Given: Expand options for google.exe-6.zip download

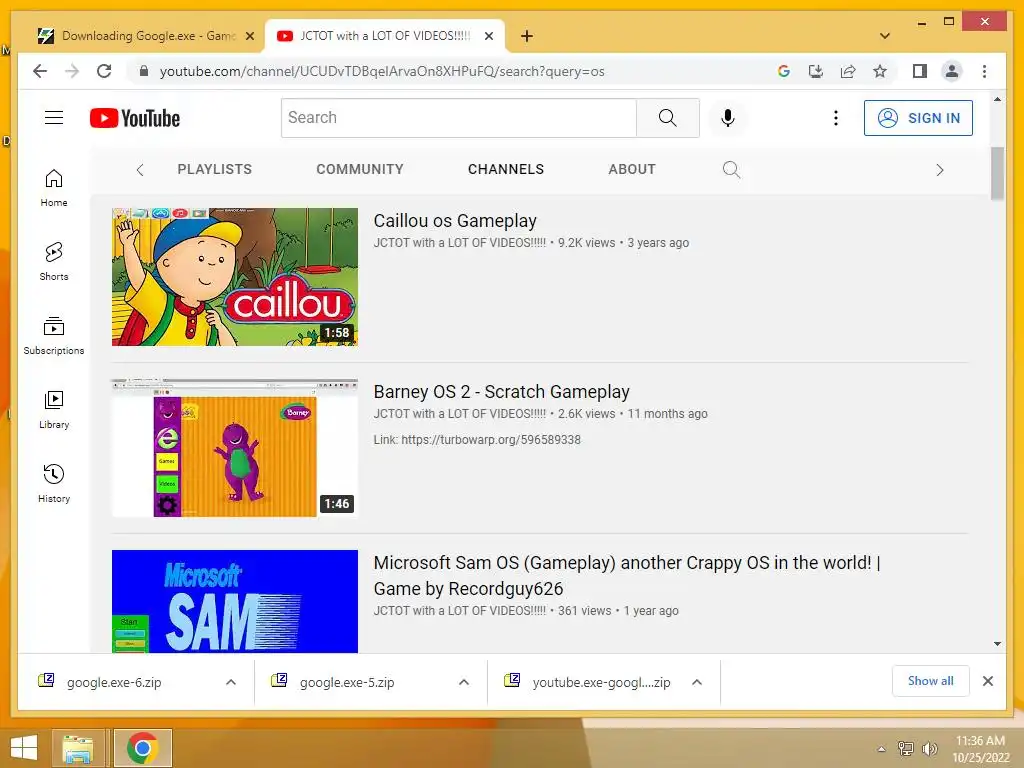Looking at the screenshot, I should (231, 682).
